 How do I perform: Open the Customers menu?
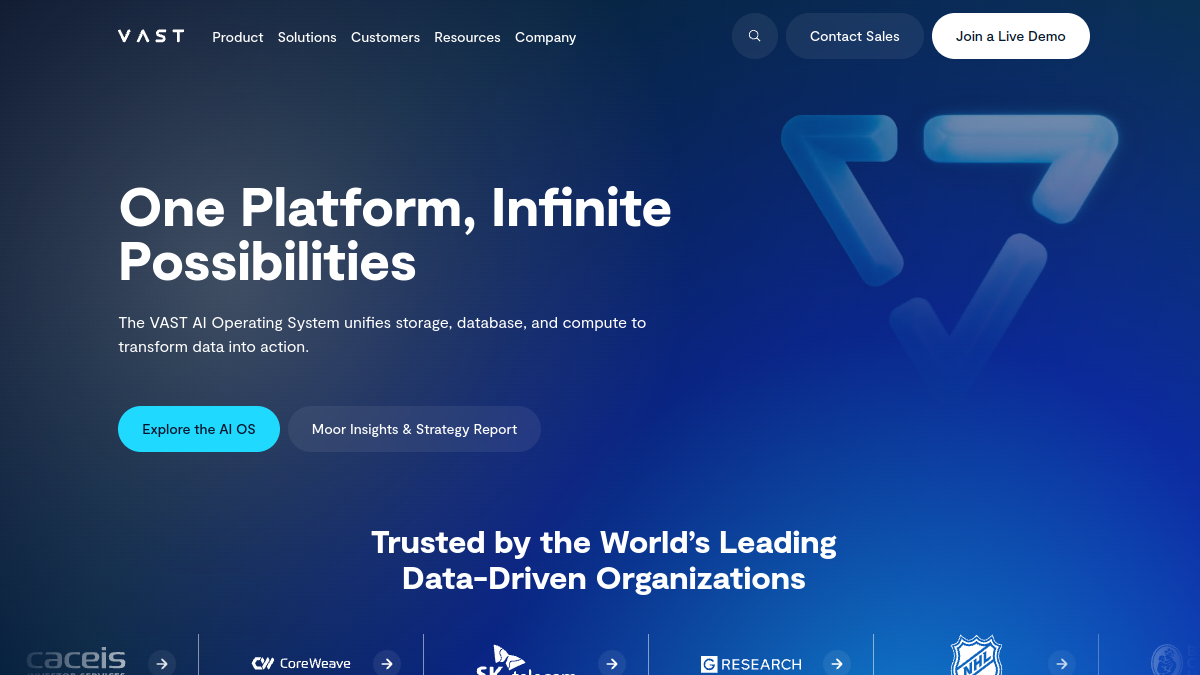pos(385,37)
